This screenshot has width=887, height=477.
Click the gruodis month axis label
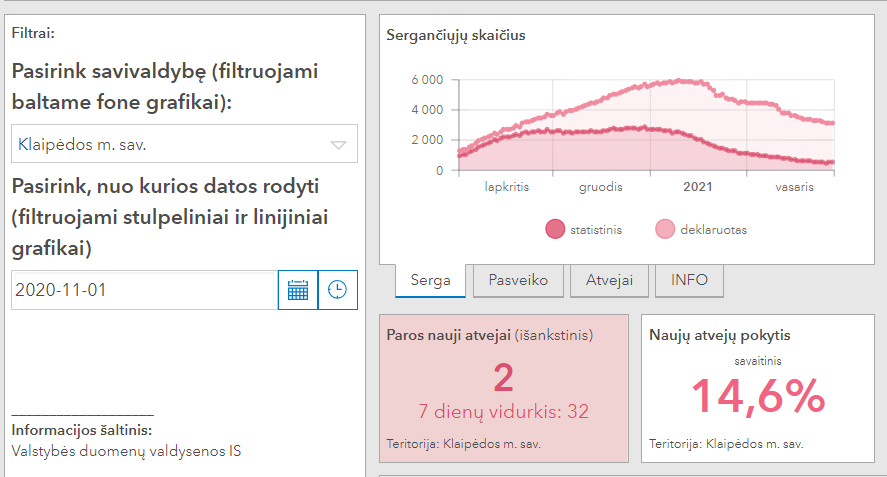pos(603,186)
